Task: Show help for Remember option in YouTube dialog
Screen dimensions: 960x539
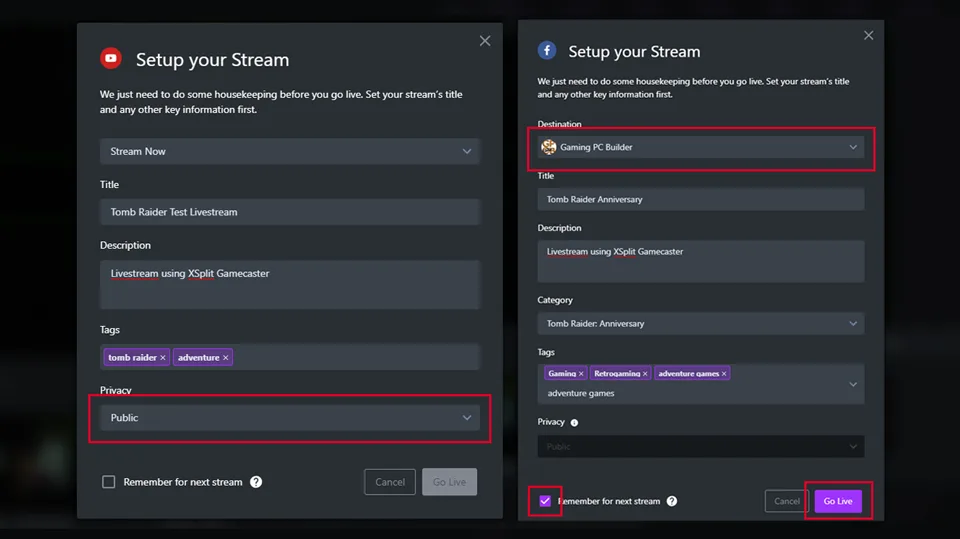Action: 256,482
